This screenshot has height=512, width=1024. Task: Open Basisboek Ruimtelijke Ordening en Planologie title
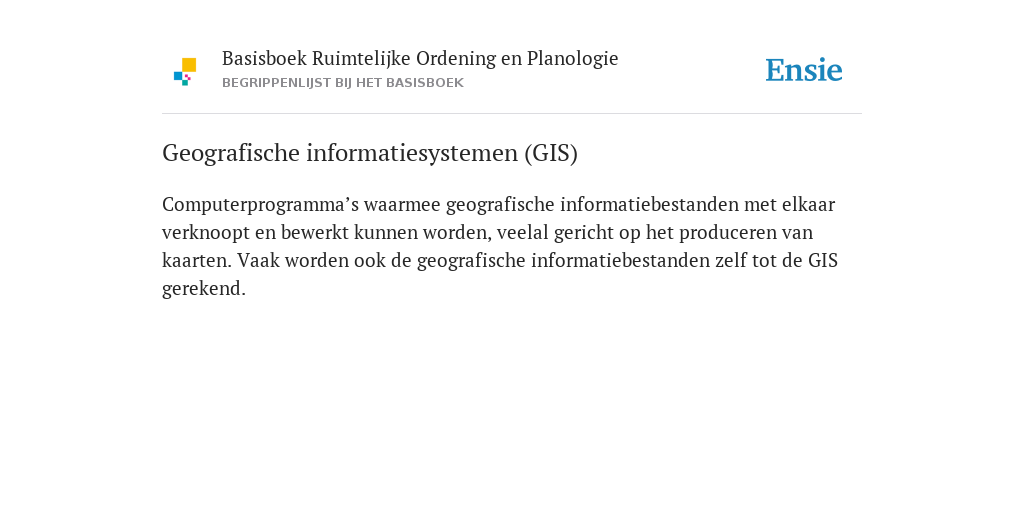point(420,59)
